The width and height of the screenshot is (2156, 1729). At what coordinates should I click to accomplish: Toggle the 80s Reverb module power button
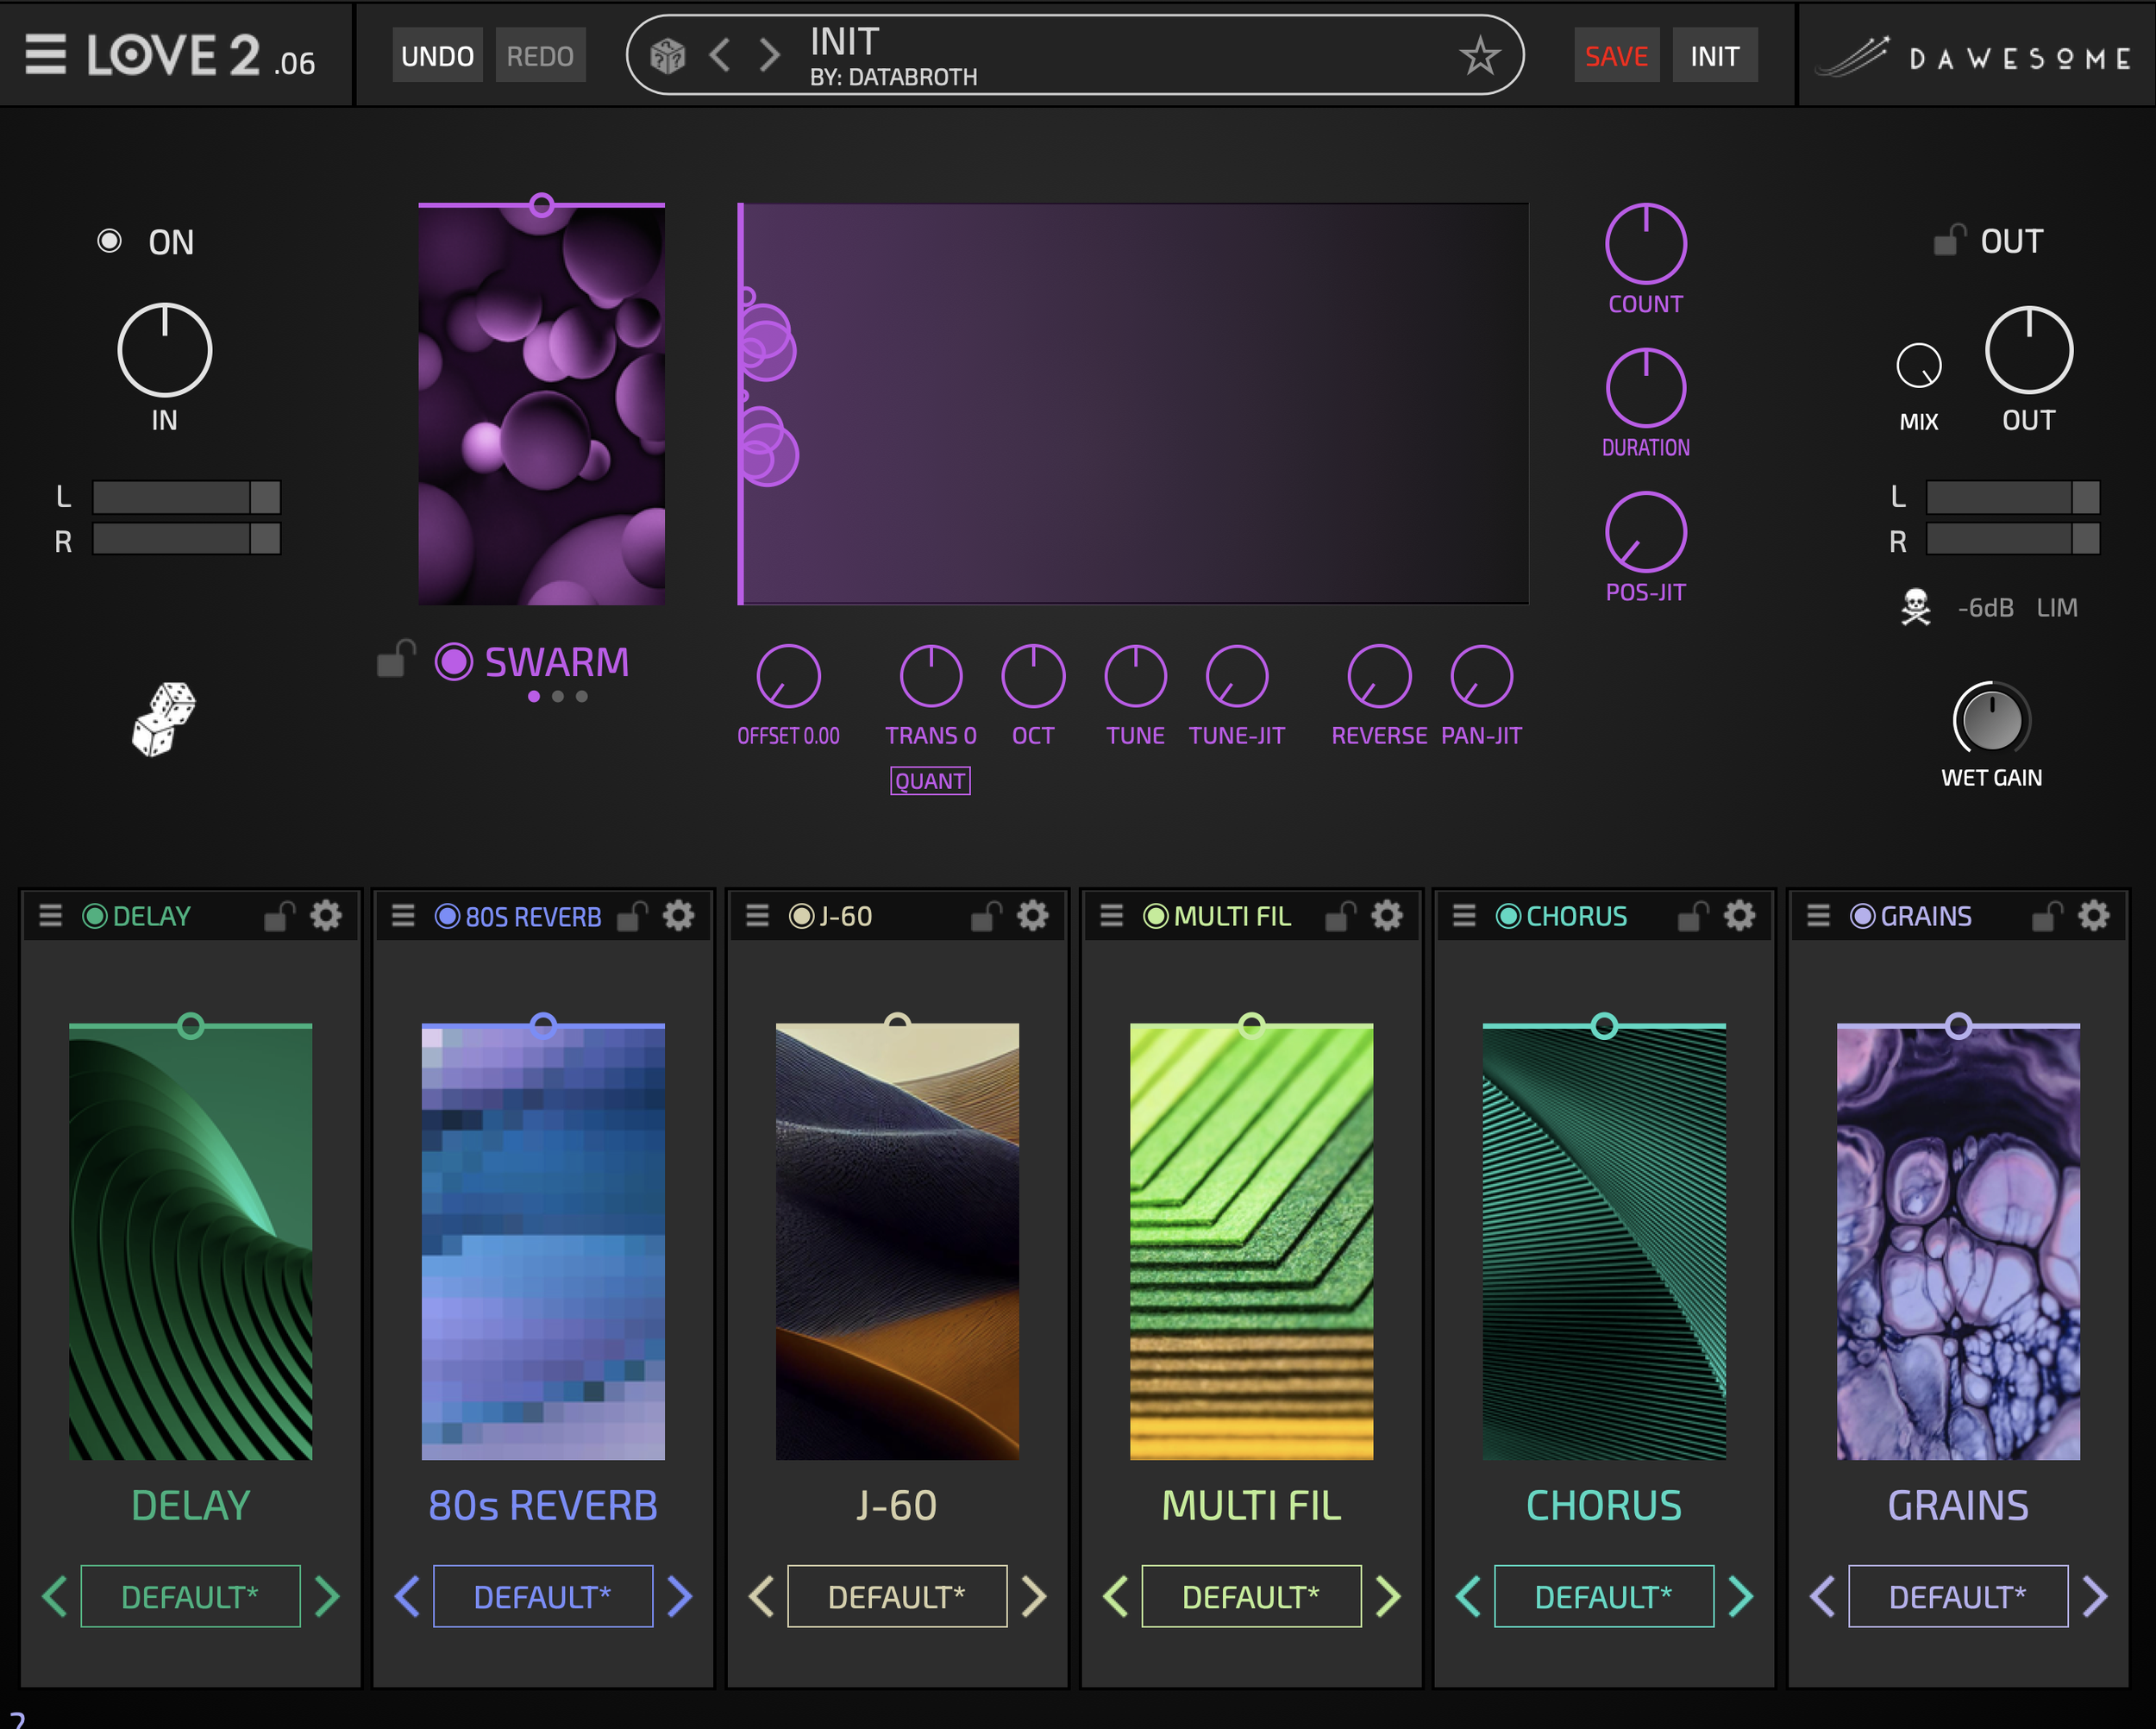pos(447,915)
